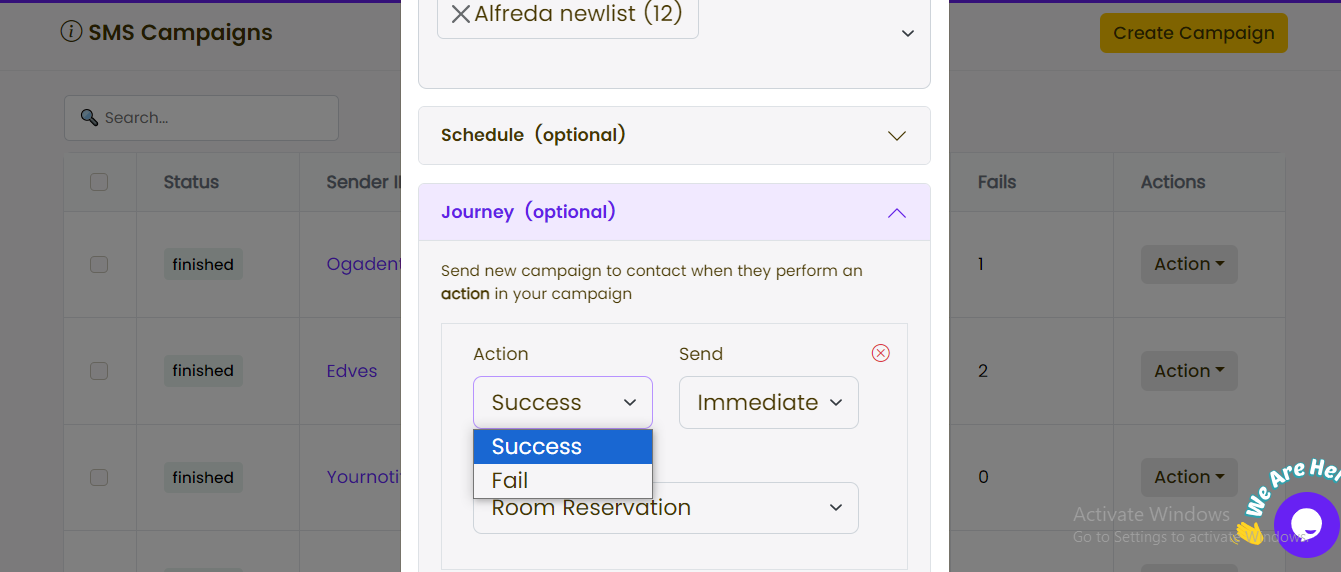Open the Action menu for the Edves row
Image resolution: width=1341 pixels, height=572 pixels.
(1189, 371)
